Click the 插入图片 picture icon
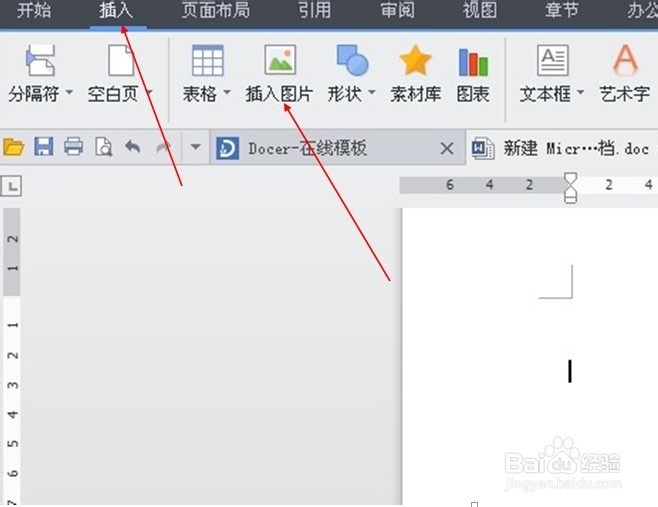The width and height of the screenshot is (658, 507). pos(280,60)
